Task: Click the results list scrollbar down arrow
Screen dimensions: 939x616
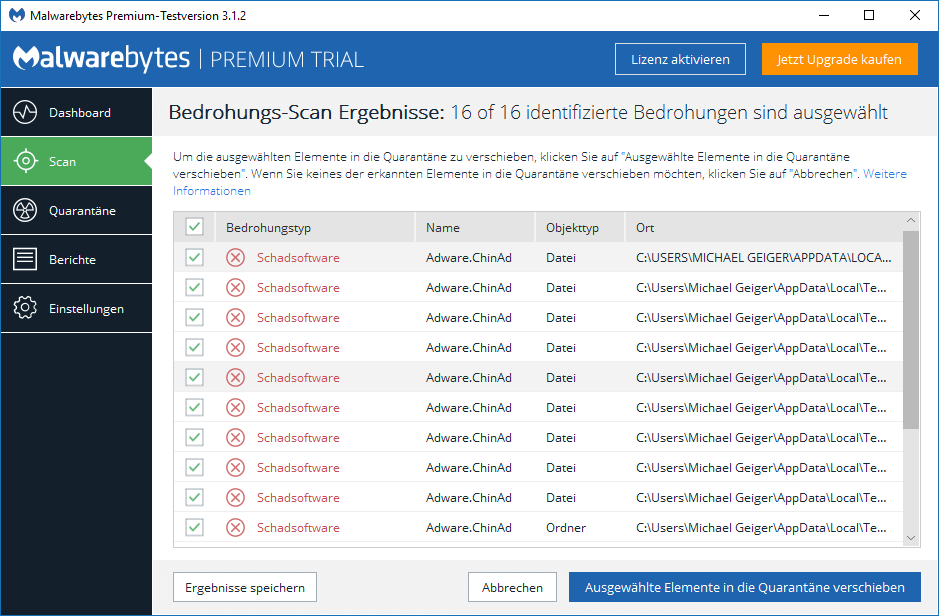Action: click(911, 538)
